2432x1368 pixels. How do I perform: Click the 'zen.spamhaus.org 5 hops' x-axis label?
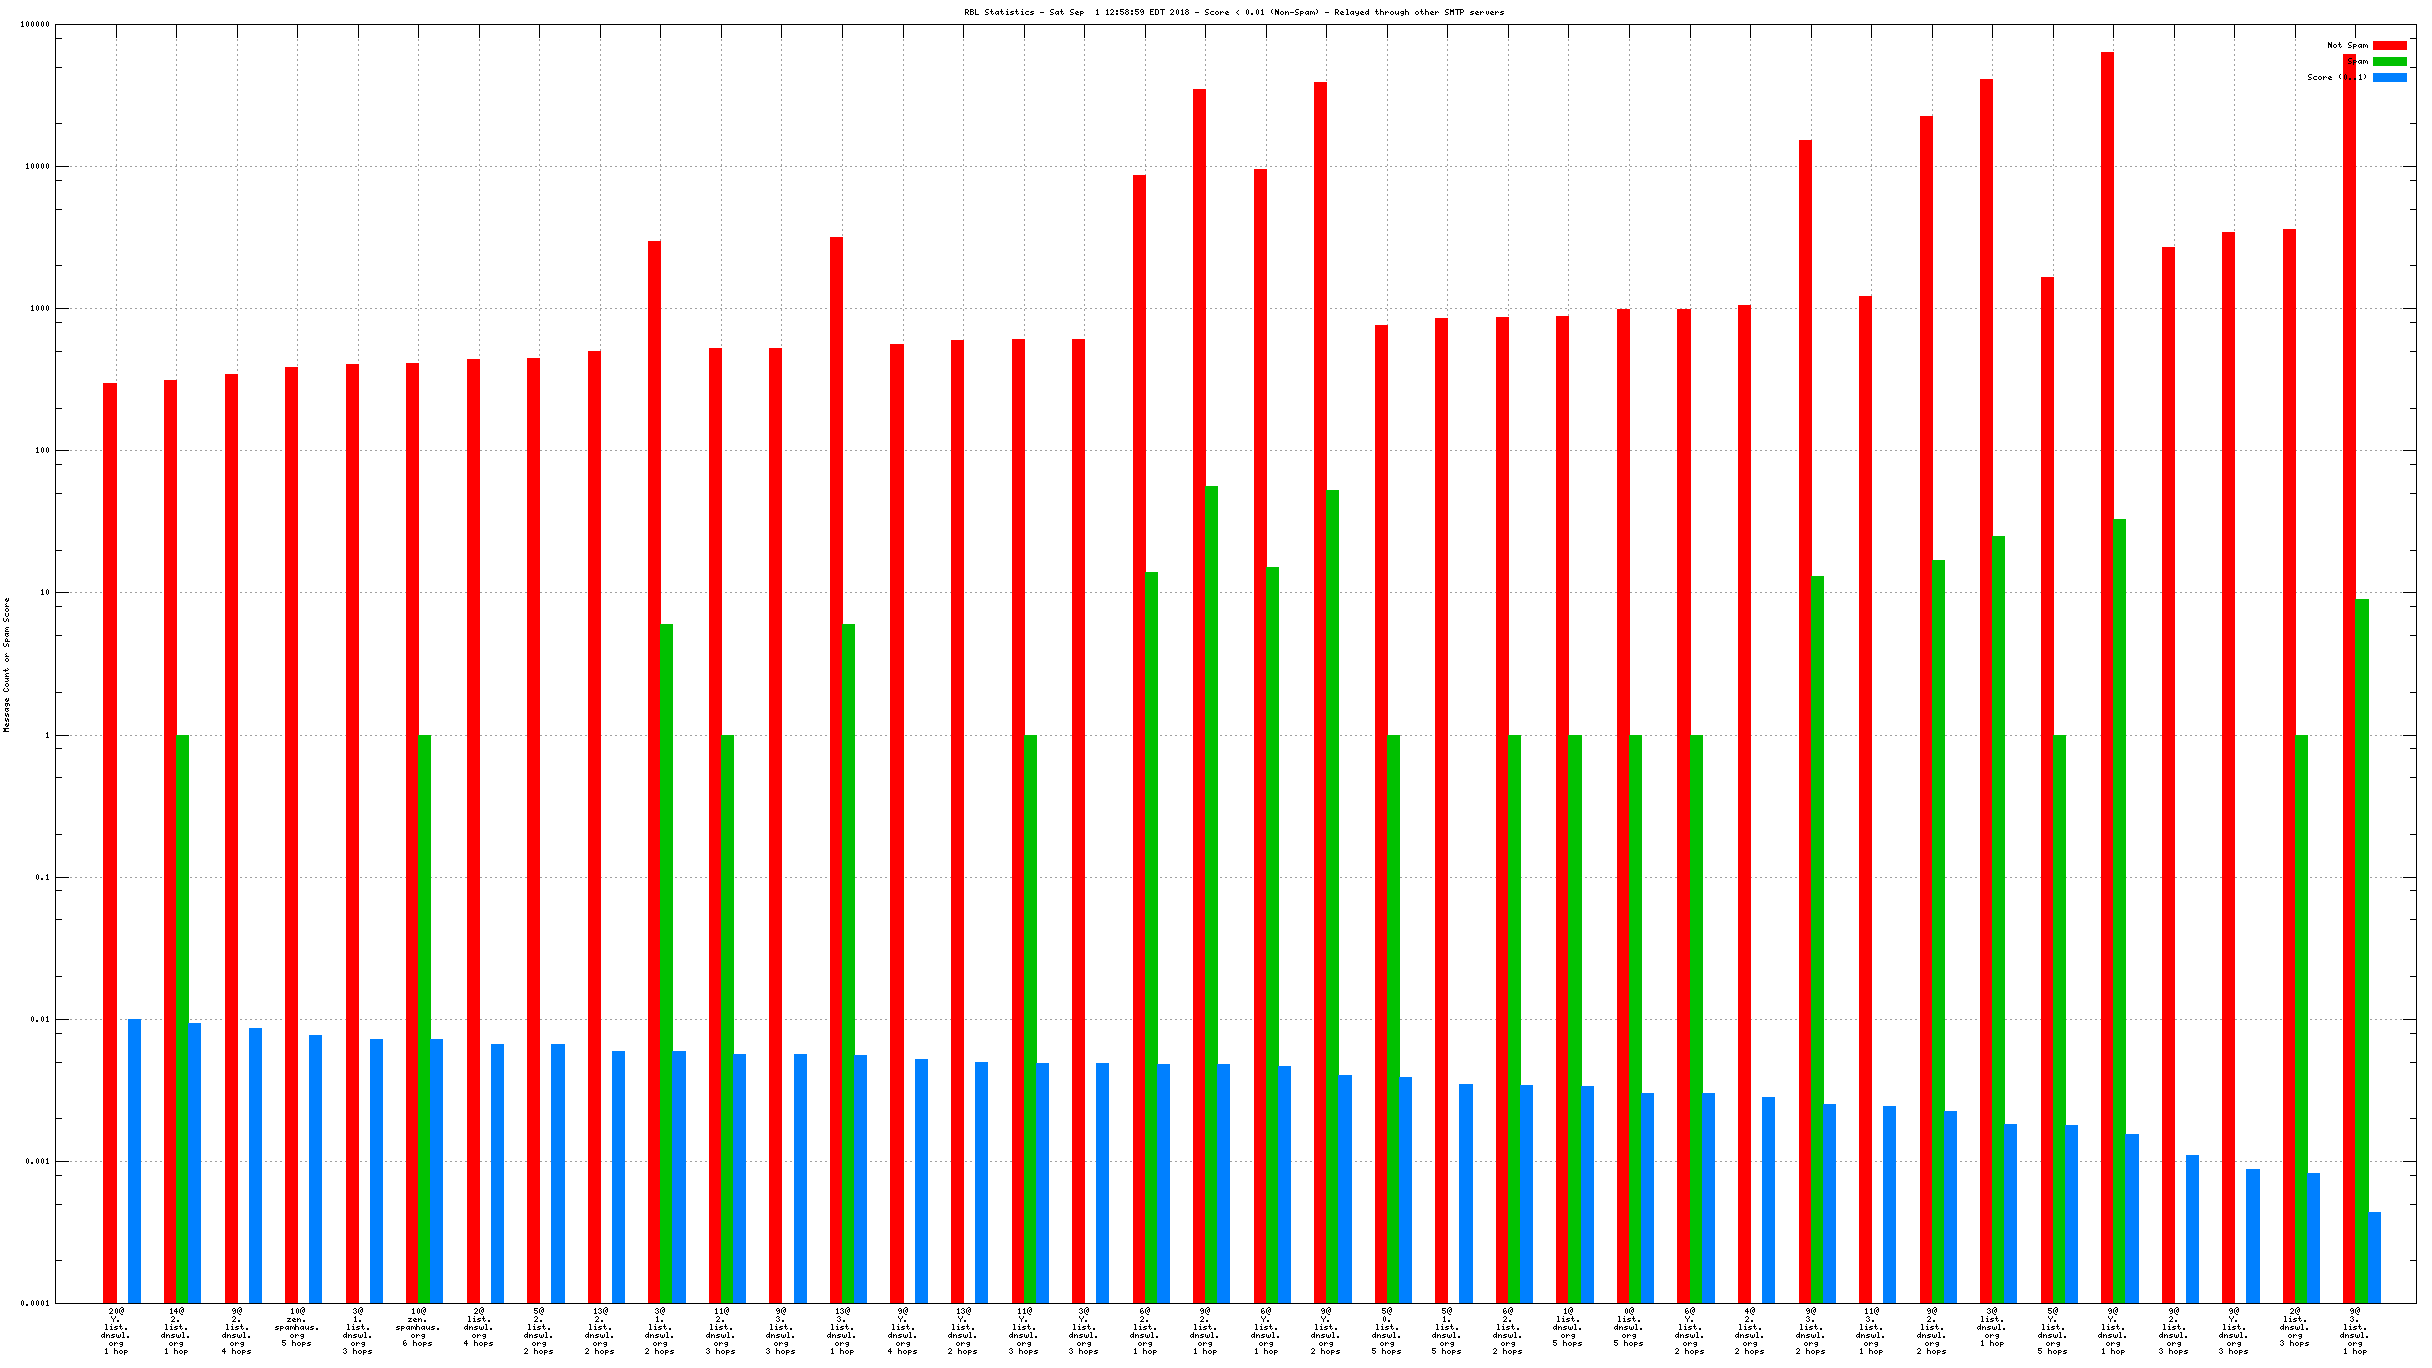point(297,1327)
